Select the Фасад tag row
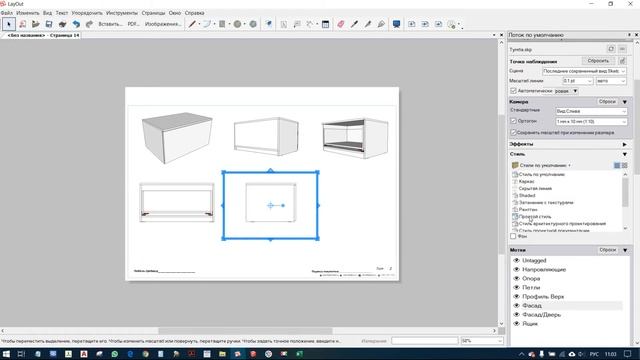Screen dimensions: 640x360 pos(567,305)
